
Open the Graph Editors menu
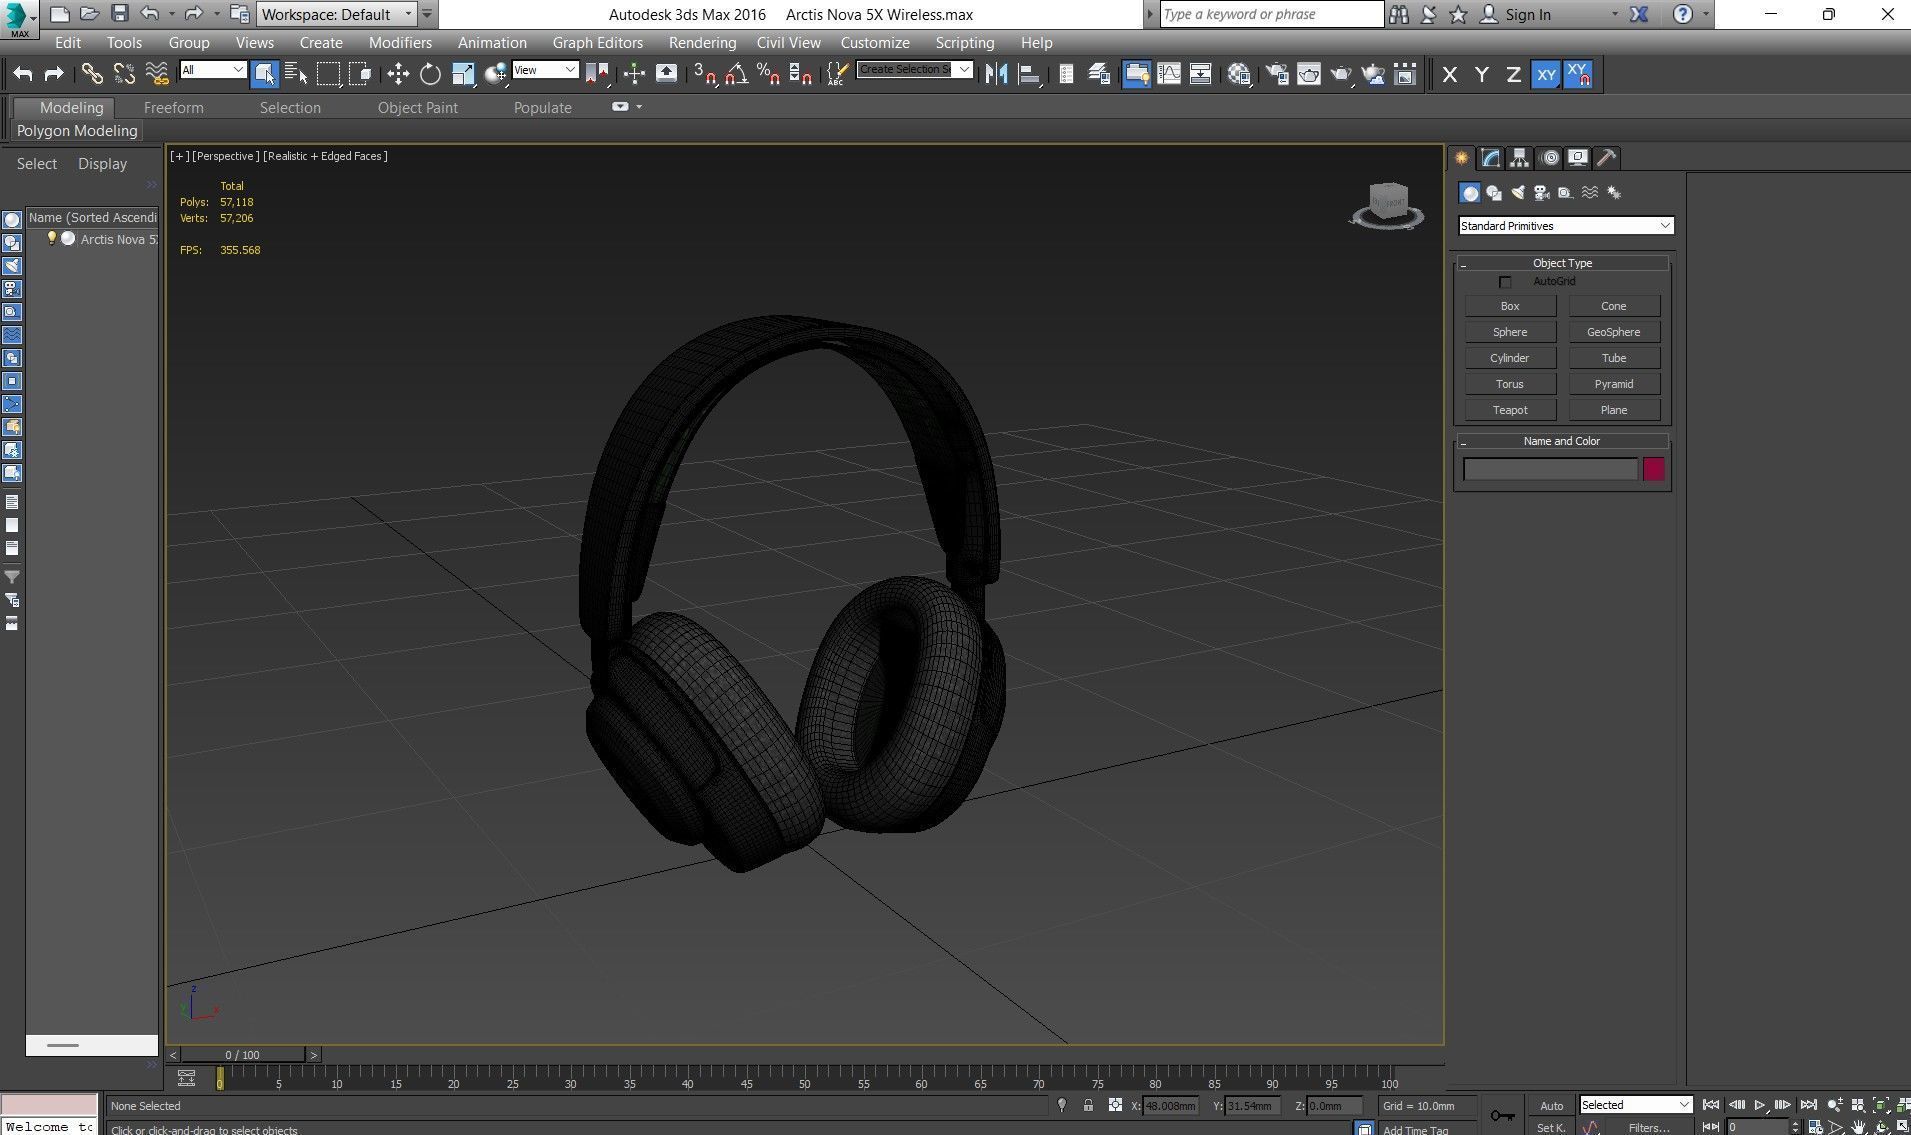[x=597, y=43]
